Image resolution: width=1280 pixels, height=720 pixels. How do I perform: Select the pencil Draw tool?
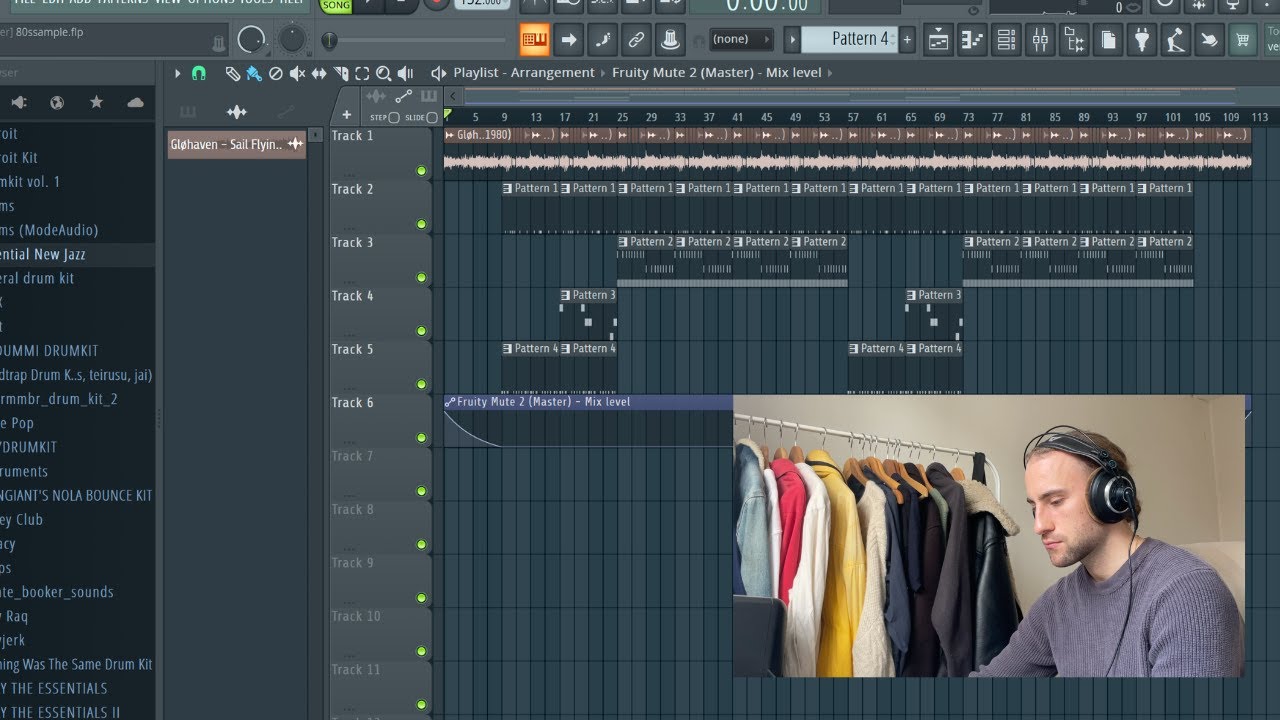tap(232, 73)
